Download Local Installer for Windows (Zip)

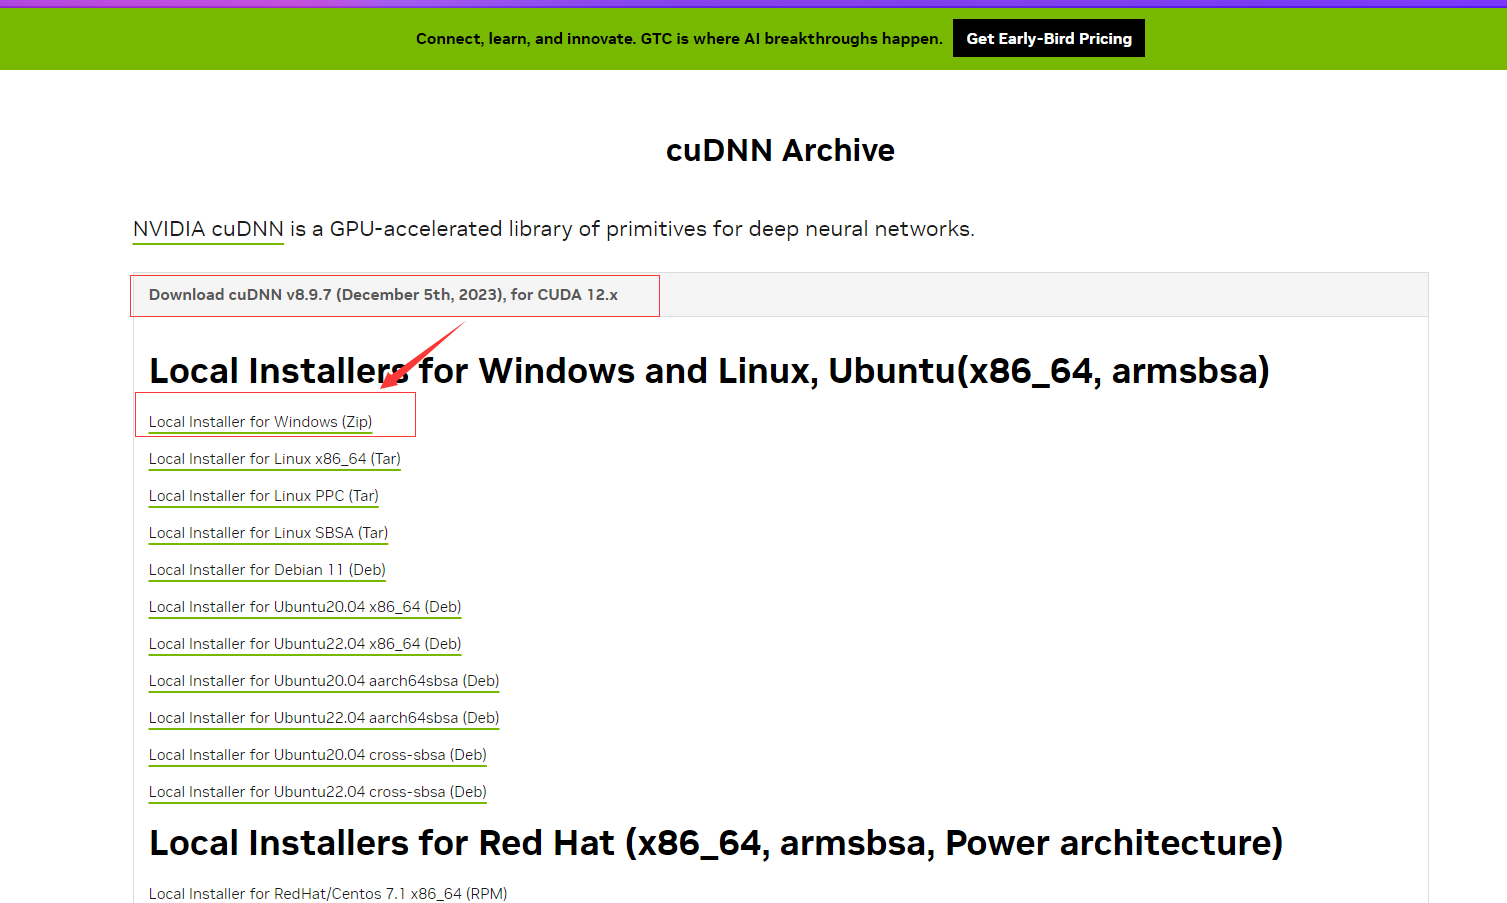(260, 422)
